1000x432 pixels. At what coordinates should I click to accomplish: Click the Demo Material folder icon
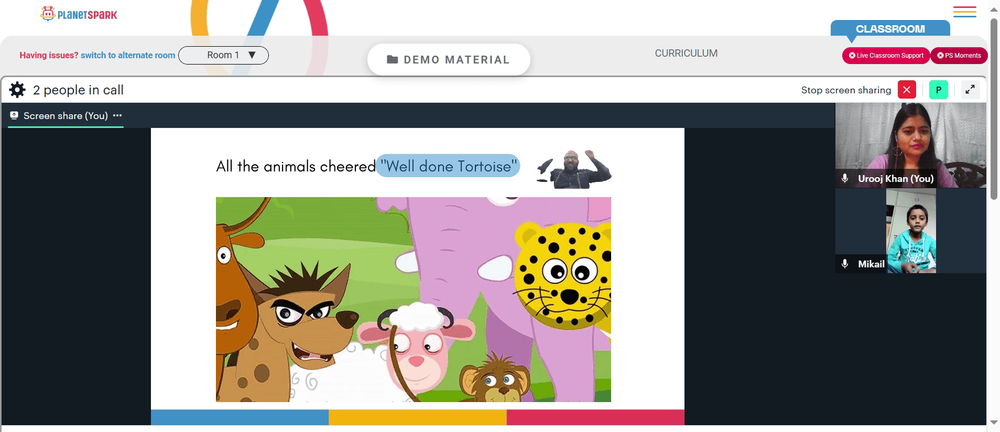tap(392, 59)
